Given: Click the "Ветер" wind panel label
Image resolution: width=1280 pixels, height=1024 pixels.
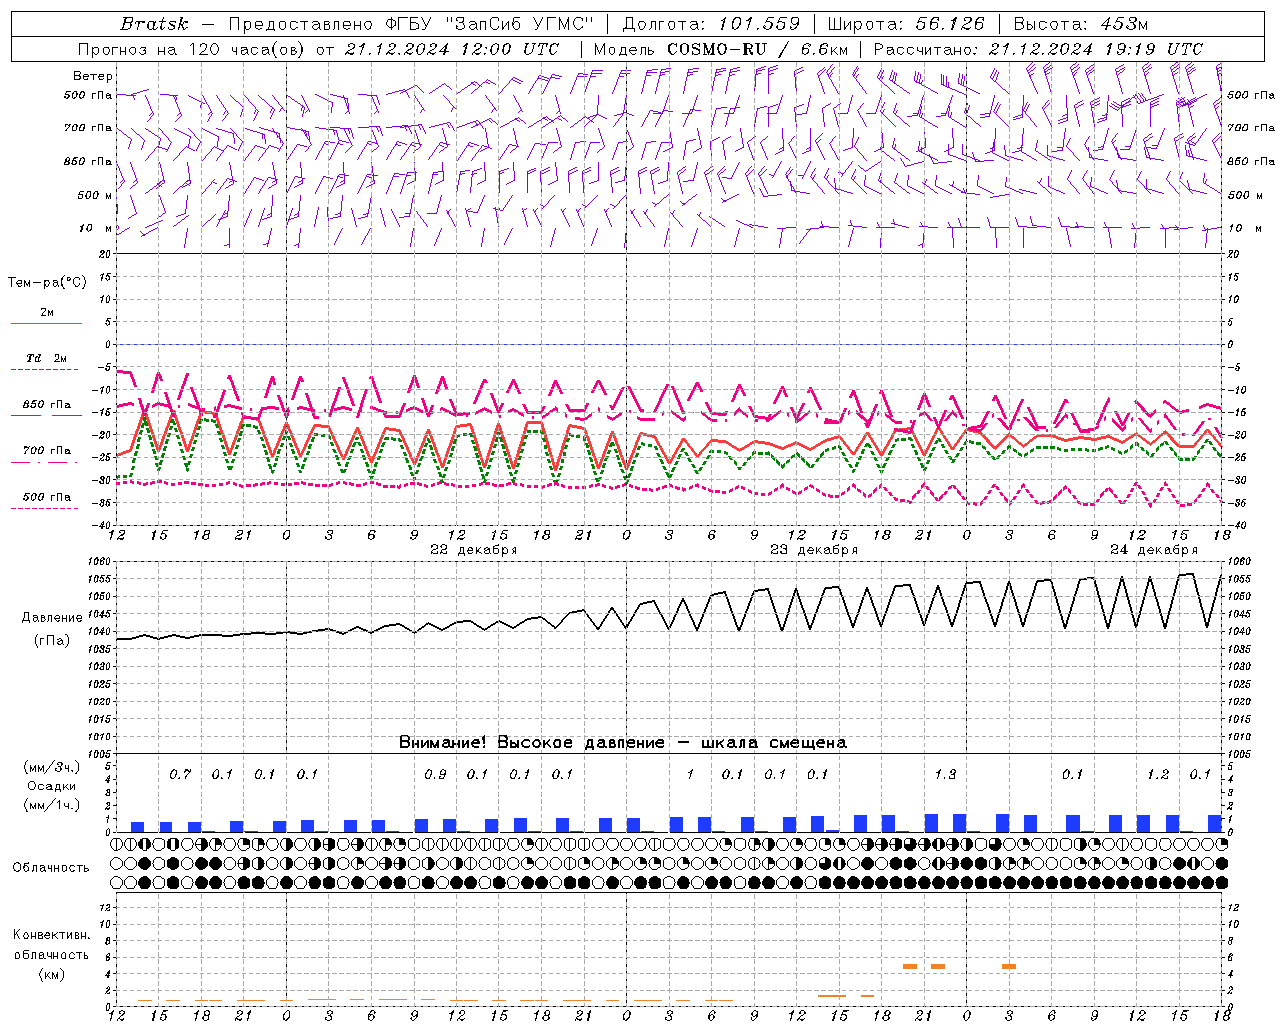Looking at the screenshot, I should [93, 76].
